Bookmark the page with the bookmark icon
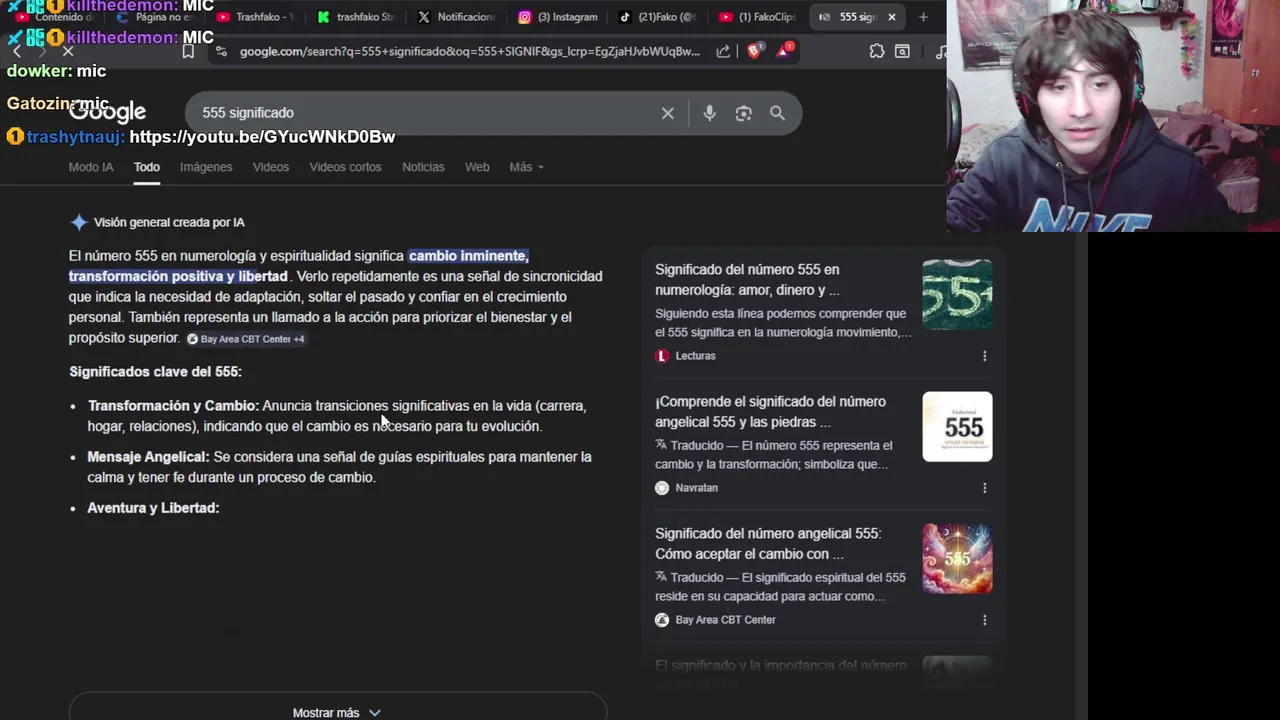The image size is (1280, 720). click(x=188, y=51)
